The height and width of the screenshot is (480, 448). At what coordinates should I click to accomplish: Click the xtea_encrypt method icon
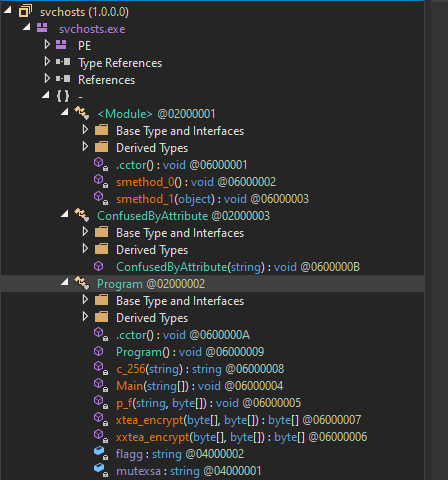coord(101,419)
